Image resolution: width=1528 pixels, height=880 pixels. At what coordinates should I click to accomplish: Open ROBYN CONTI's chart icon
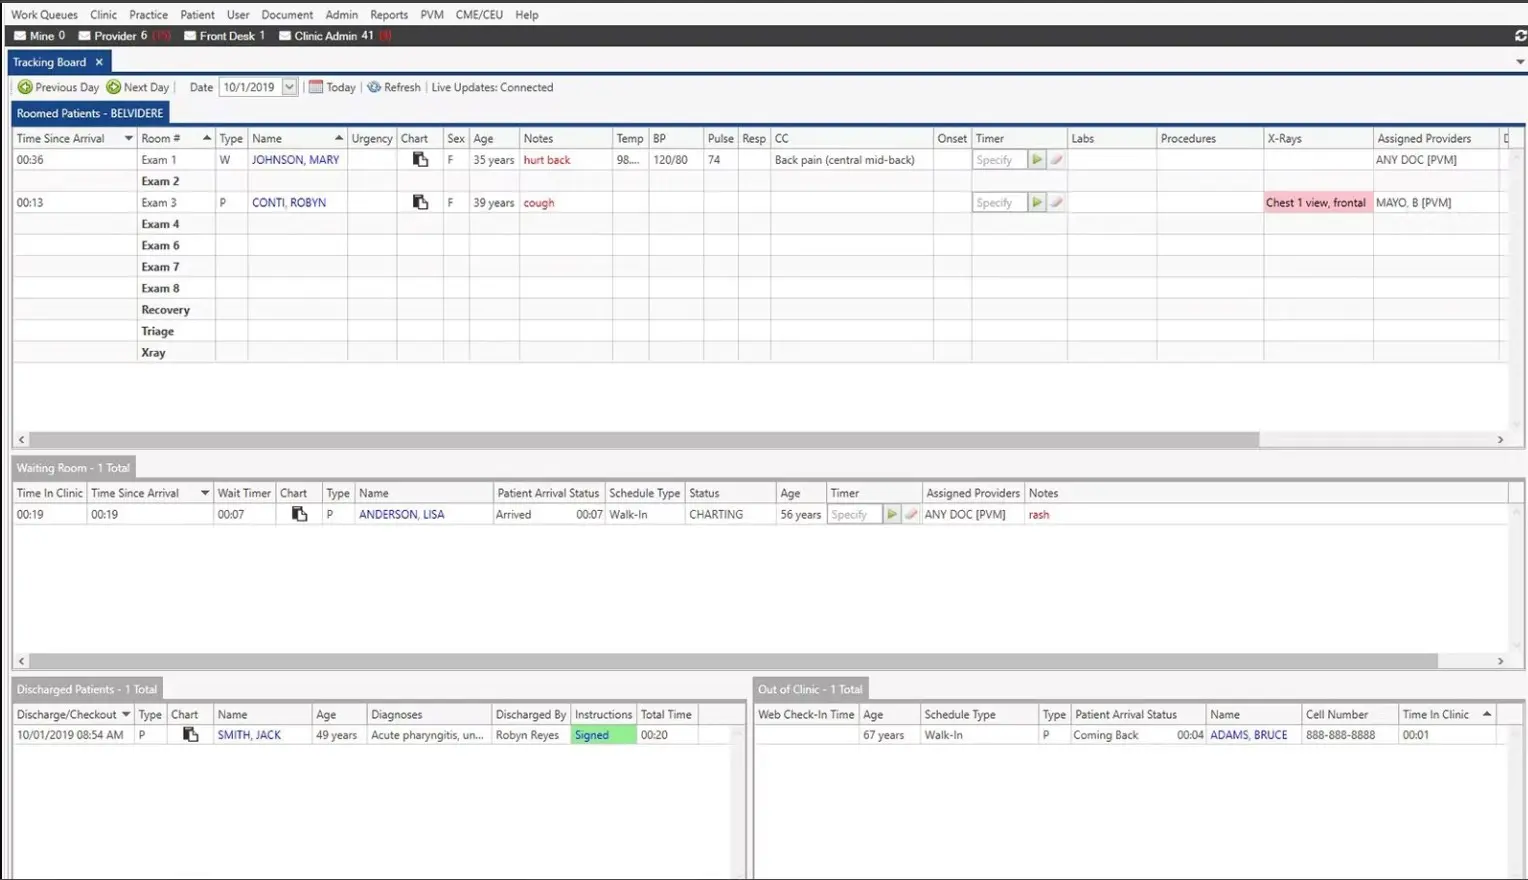(419, 202)
